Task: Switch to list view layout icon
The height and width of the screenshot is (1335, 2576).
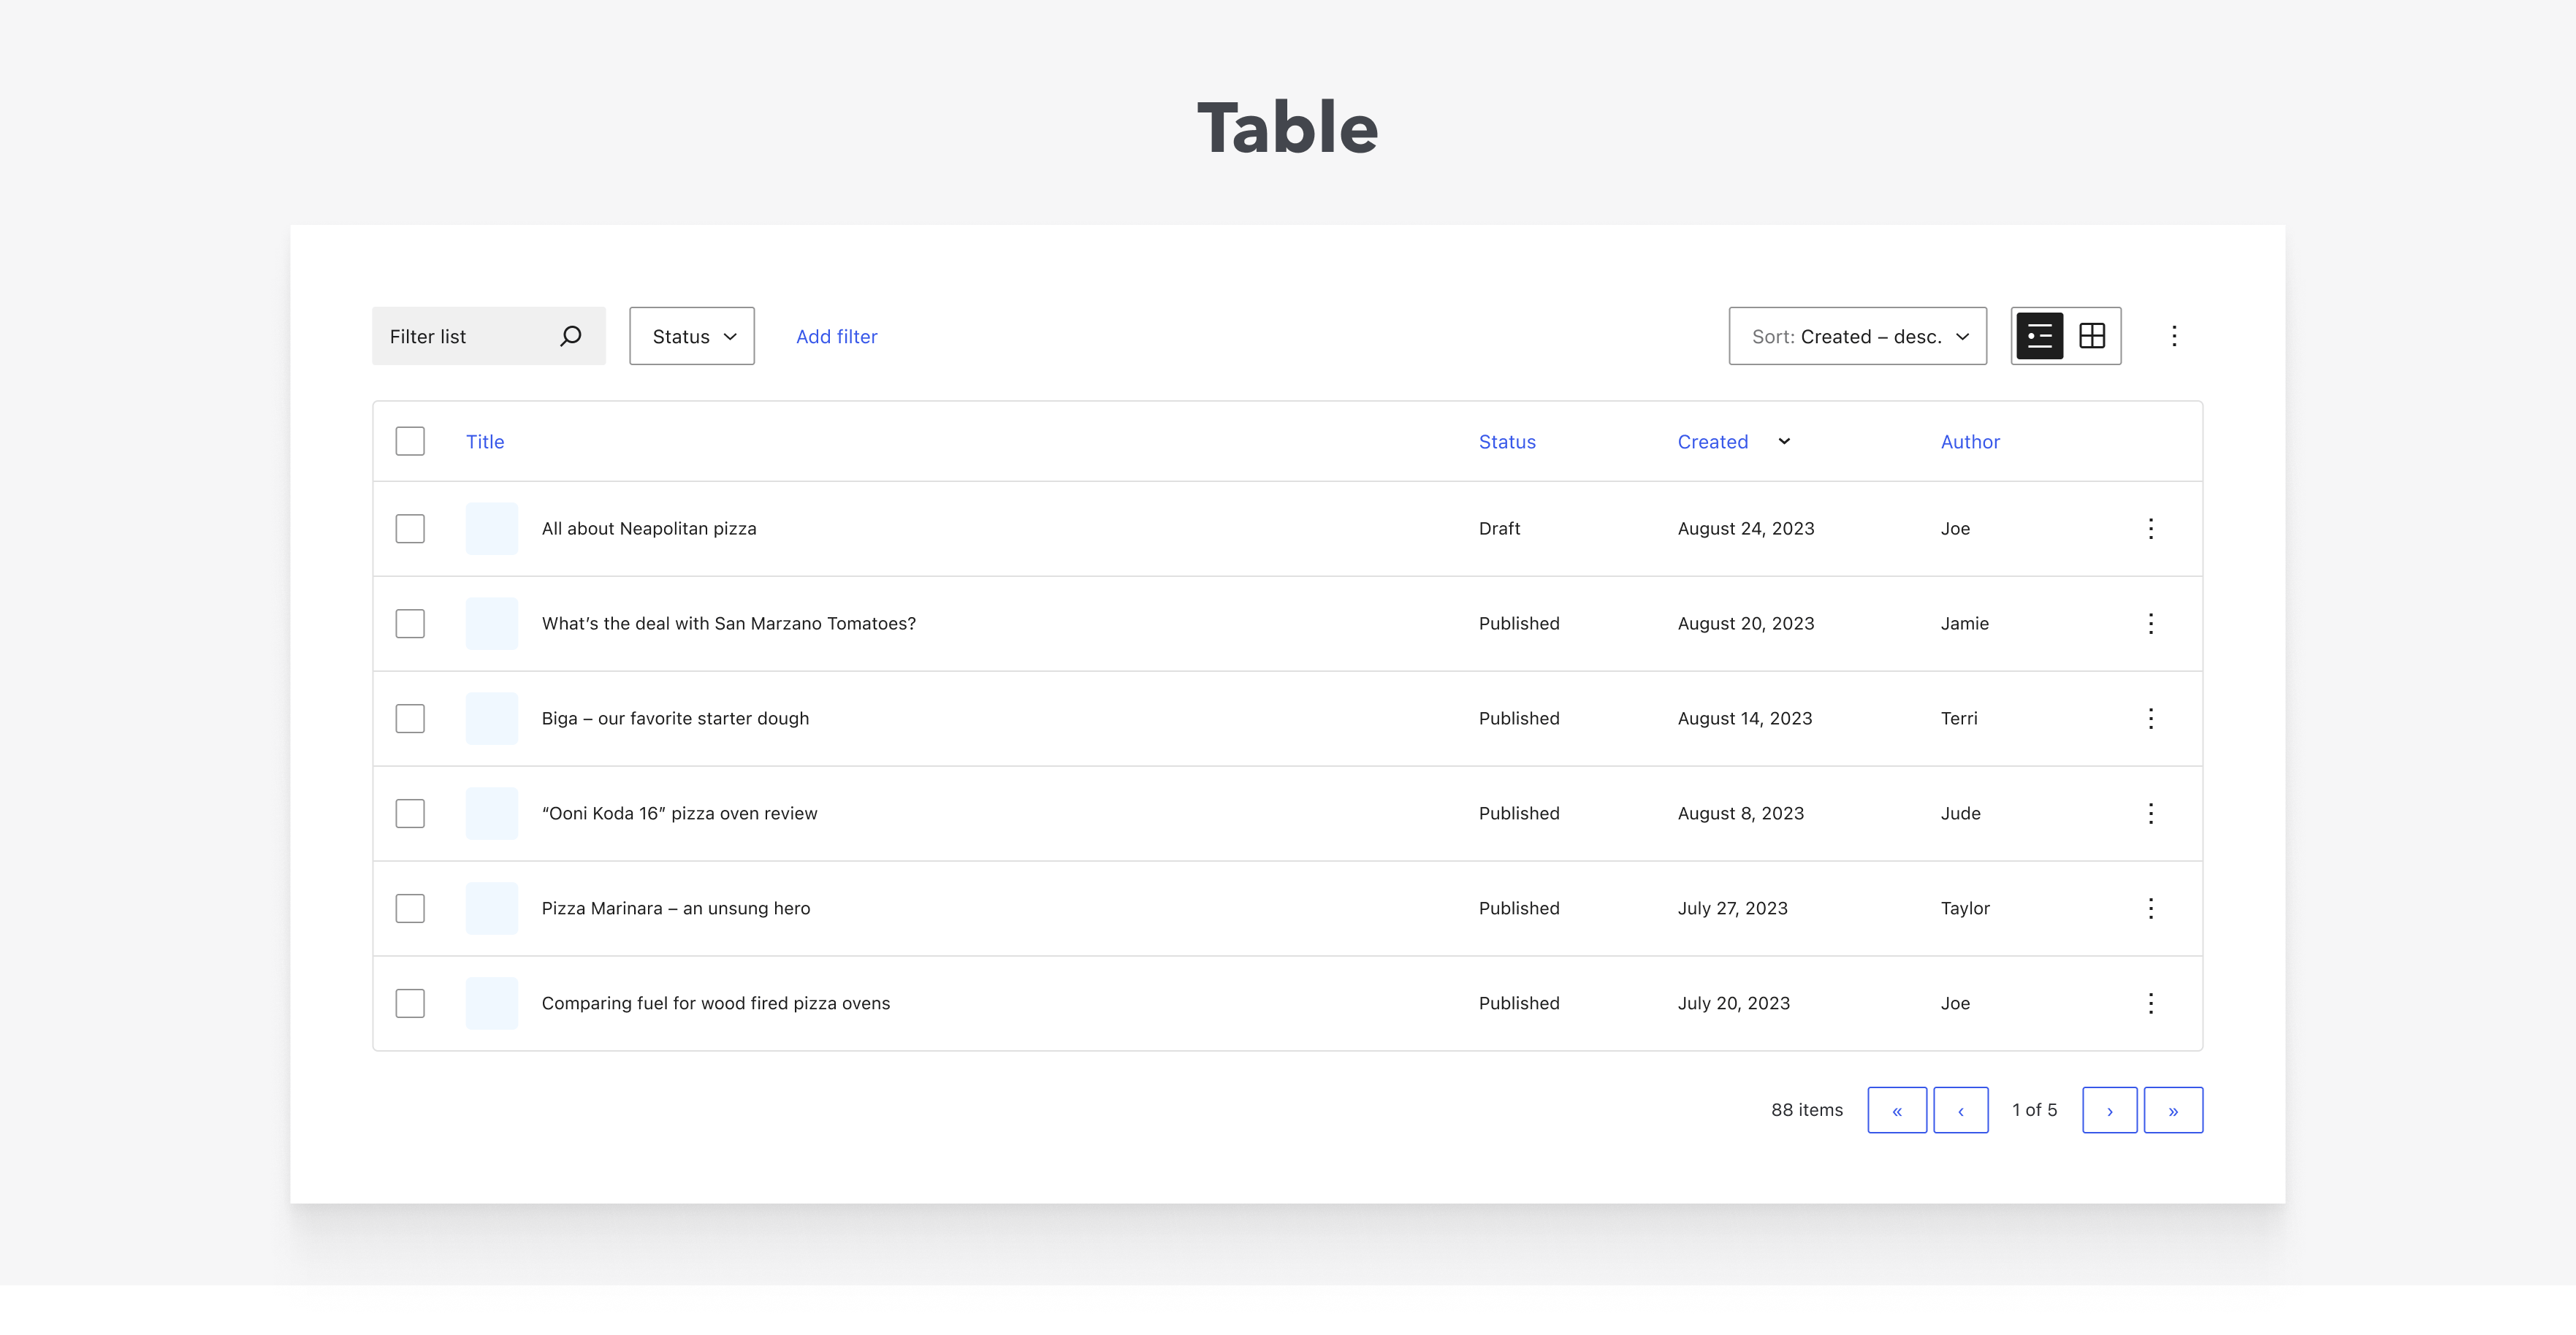Action: (2039, 336)
